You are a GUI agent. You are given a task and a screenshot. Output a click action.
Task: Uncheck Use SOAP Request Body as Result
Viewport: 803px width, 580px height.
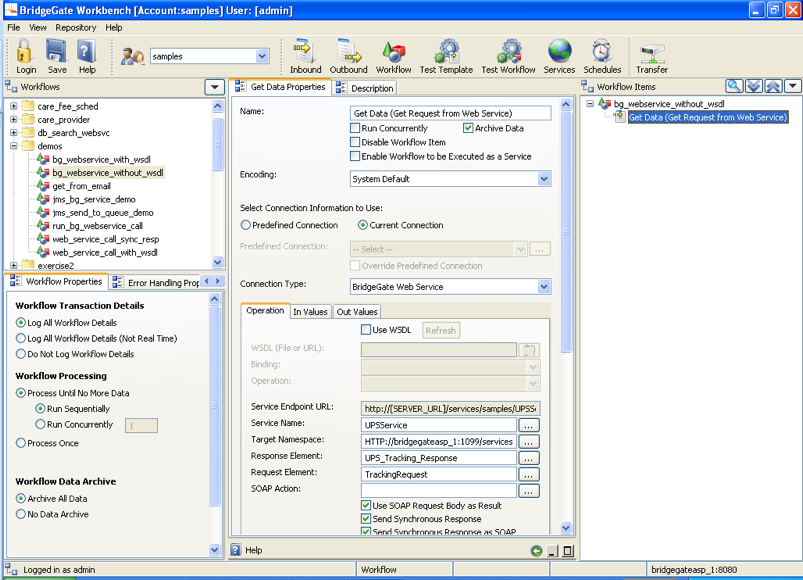[366, 505]
